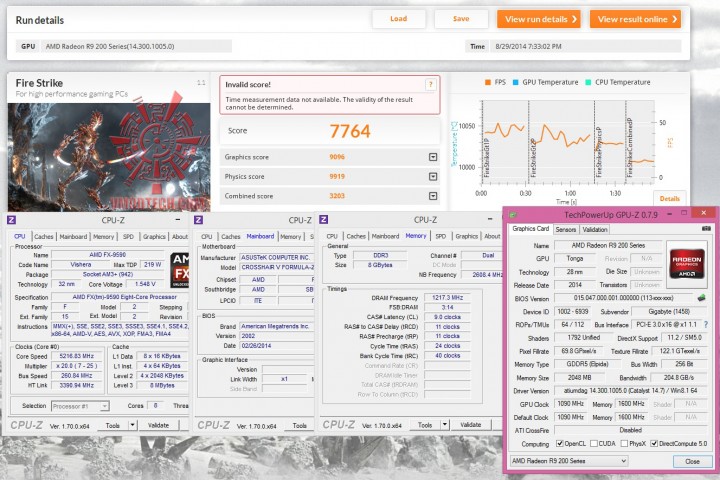Image resolution: width=720 pixels, height=480 pixels.
Task: Toggle the CUDA checkbox
Action: coord(594,443)
